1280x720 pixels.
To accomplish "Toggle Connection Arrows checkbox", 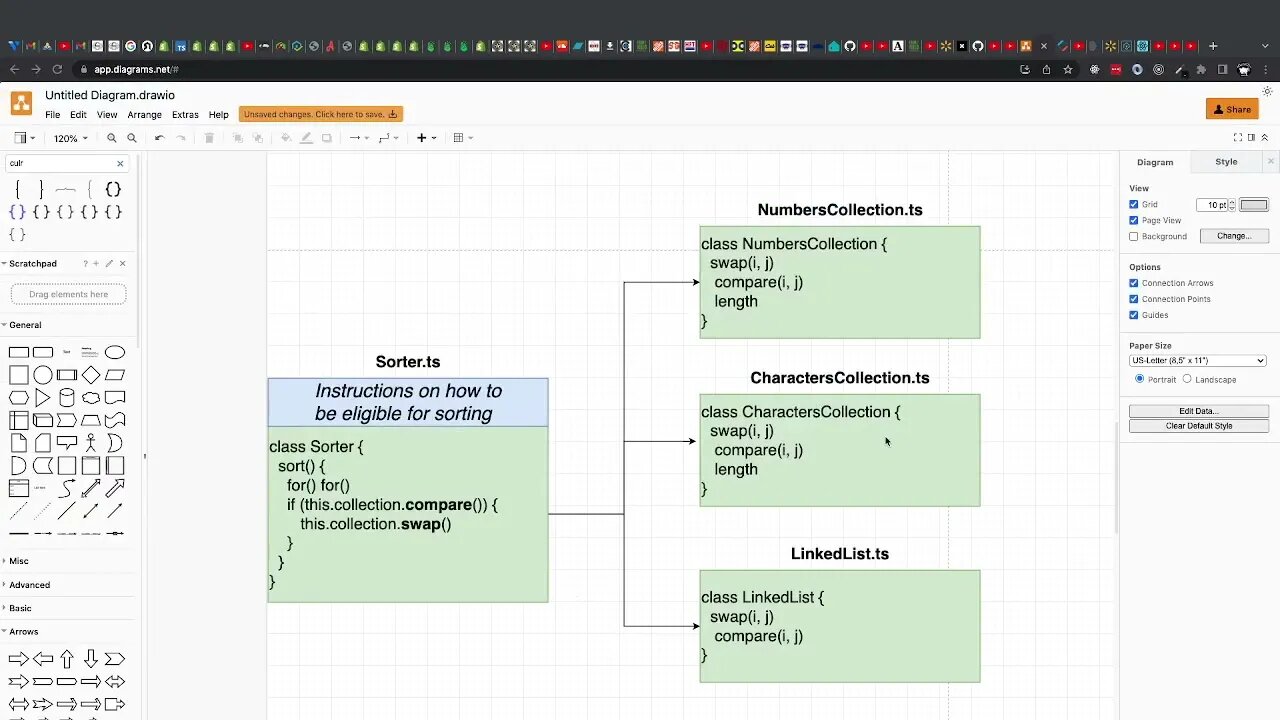I will coord(1134,283).
